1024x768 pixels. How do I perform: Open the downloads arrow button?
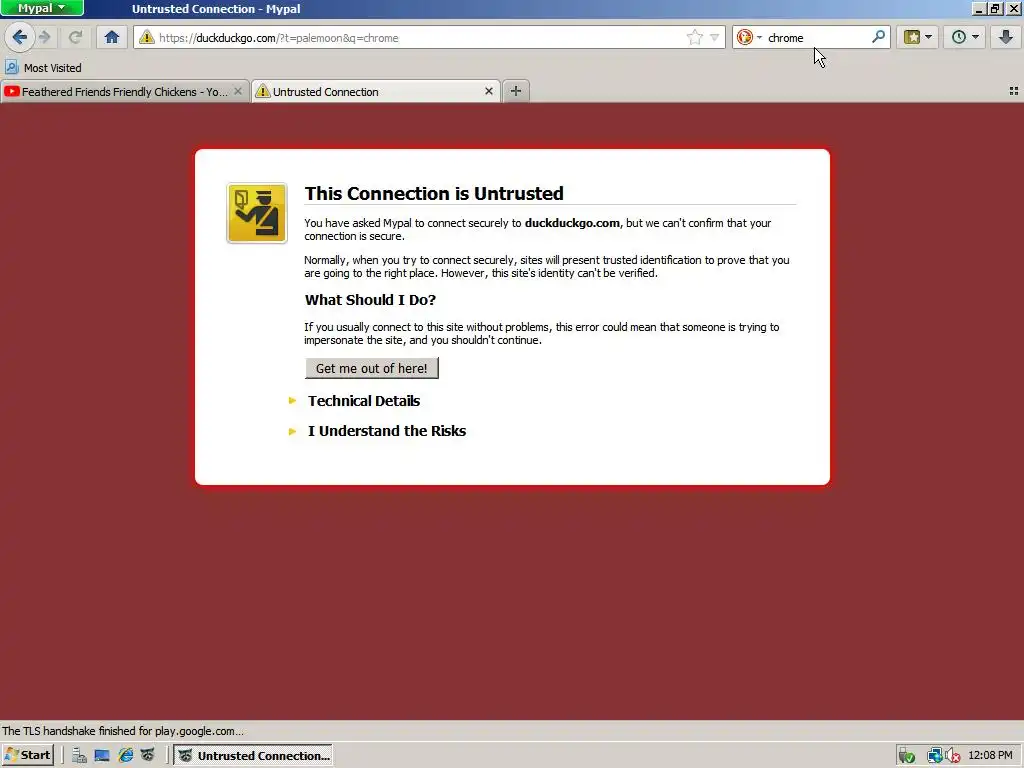point(1006,37)
